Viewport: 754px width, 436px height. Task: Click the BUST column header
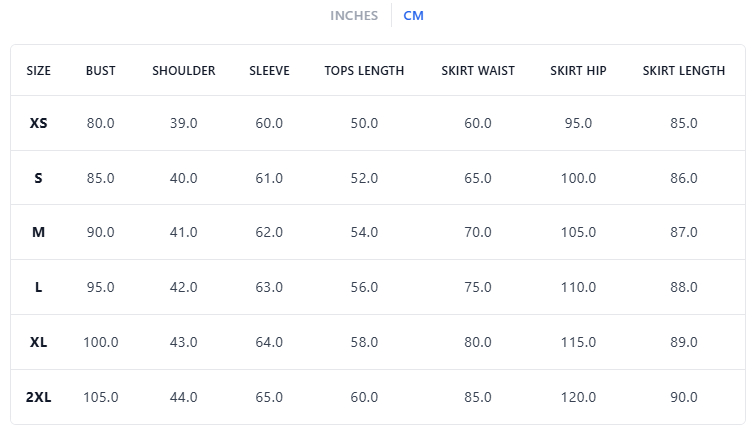pos(100,71)
